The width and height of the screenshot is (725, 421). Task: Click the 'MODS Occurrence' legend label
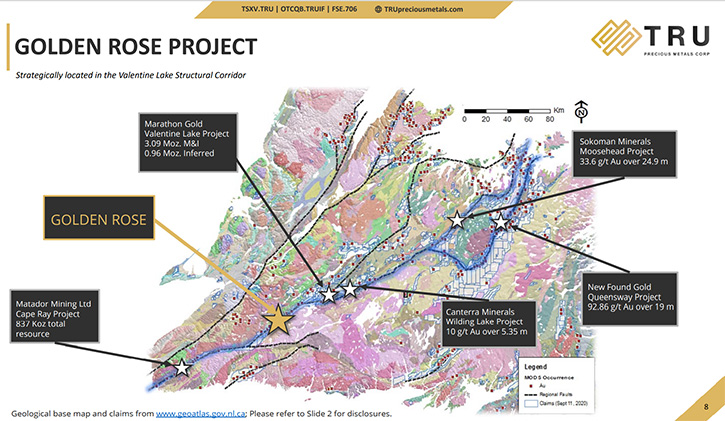[x=549, y=378]
